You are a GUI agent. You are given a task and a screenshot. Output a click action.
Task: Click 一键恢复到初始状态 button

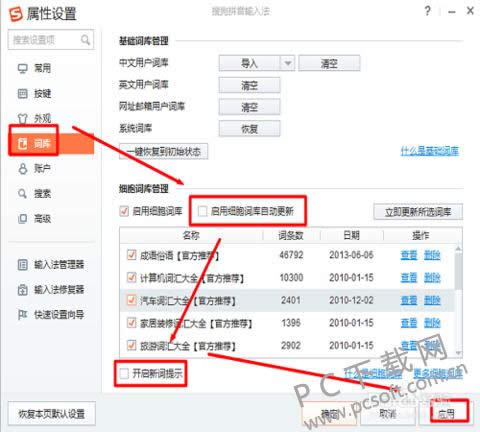[164, 152]
